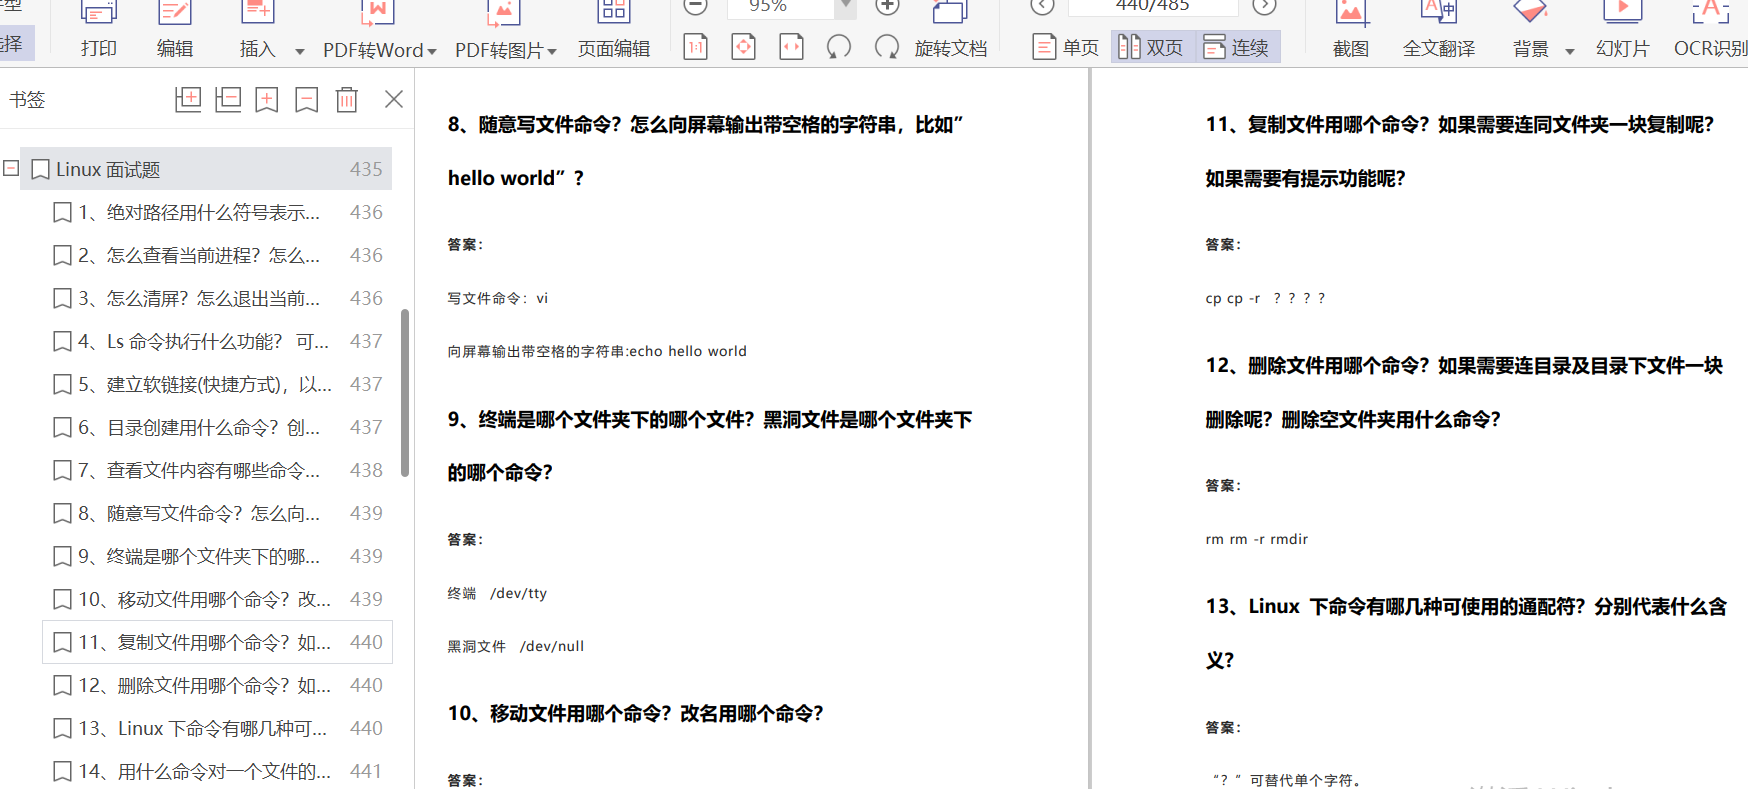The width and height of the screenshot is (1748, 789).
Task: Zoom in with the plus button
Action: pyautogui.click(x=886, y=6)
